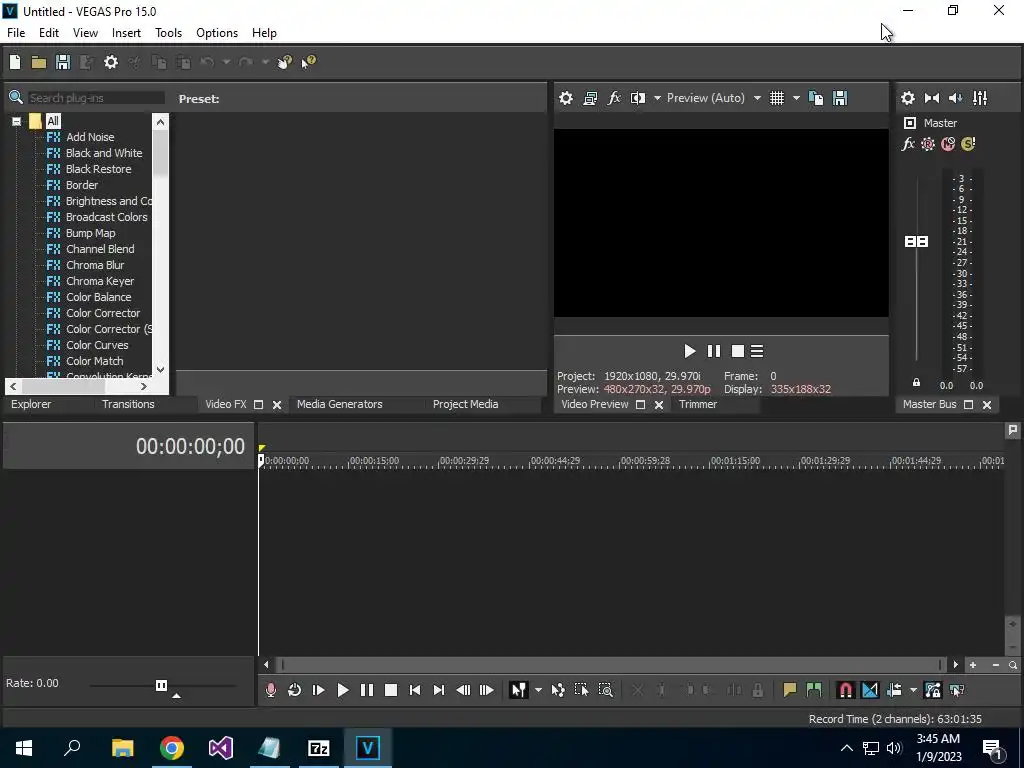The height and width of the screenshot is (768, 1024).
Task: Save snapshot to file icon
Action: [840, 98]
